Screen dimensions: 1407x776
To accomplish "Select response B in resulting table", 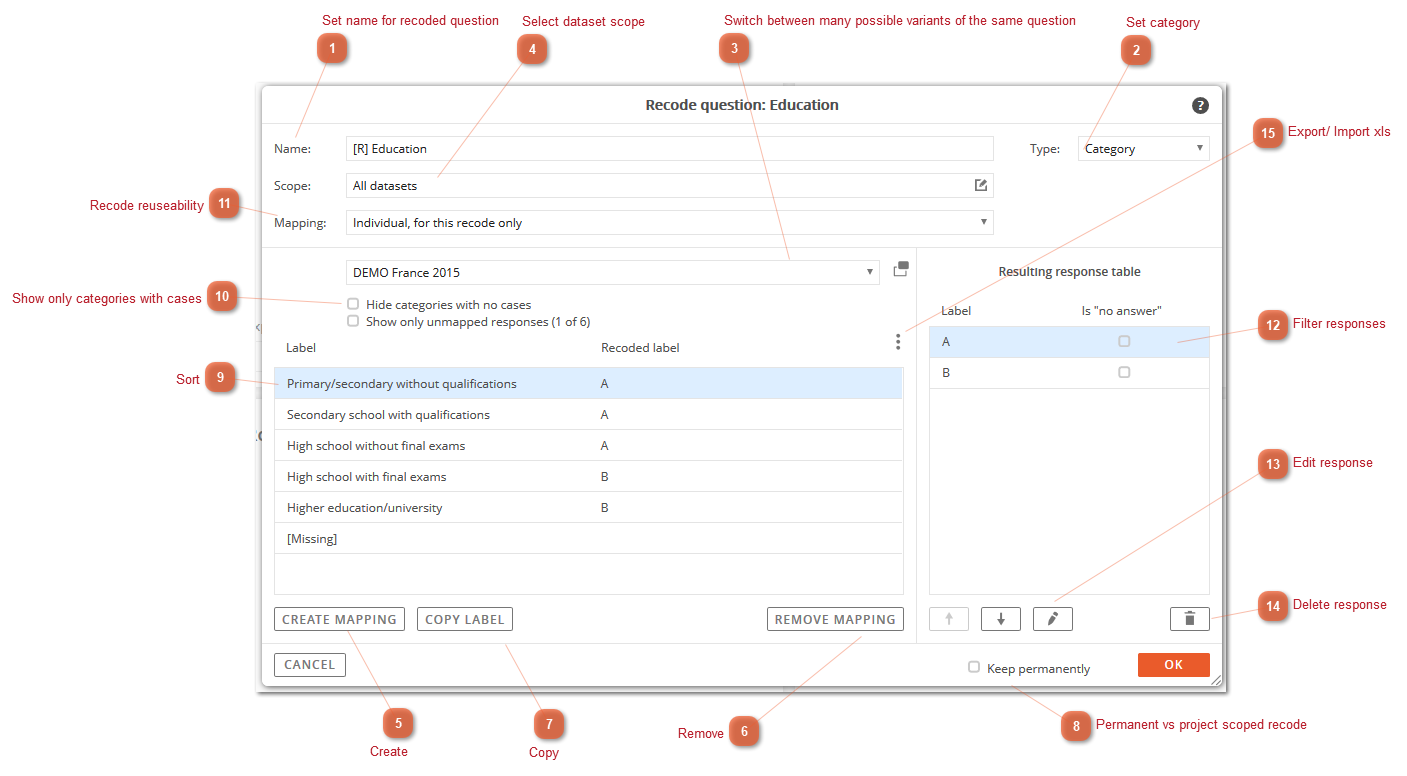I will tap(1069, 372).
